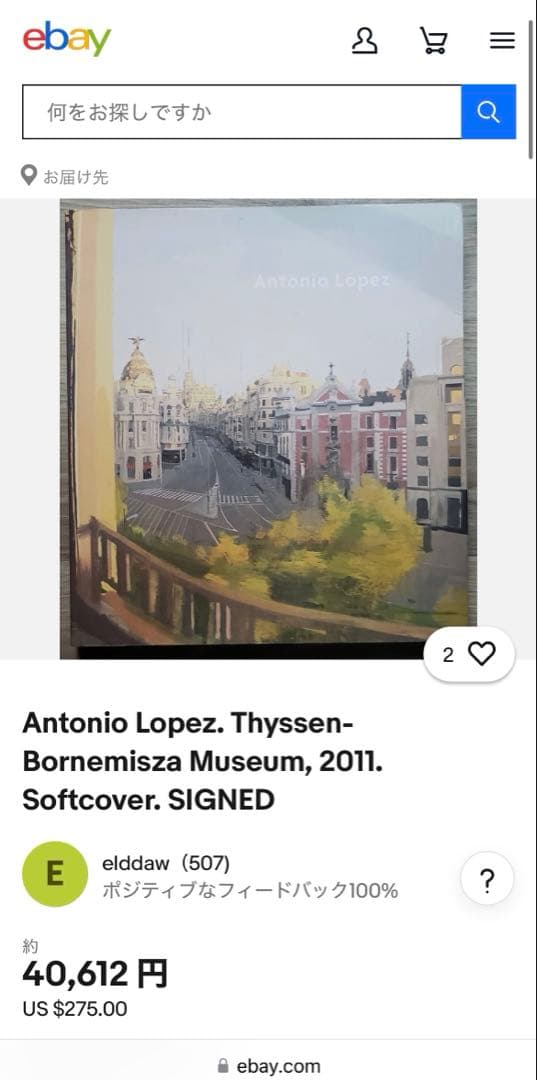The height and width of the screenshot is (1080, 537).
Task: Click the blue search magnifier button
Action: [x=488, y=112]
